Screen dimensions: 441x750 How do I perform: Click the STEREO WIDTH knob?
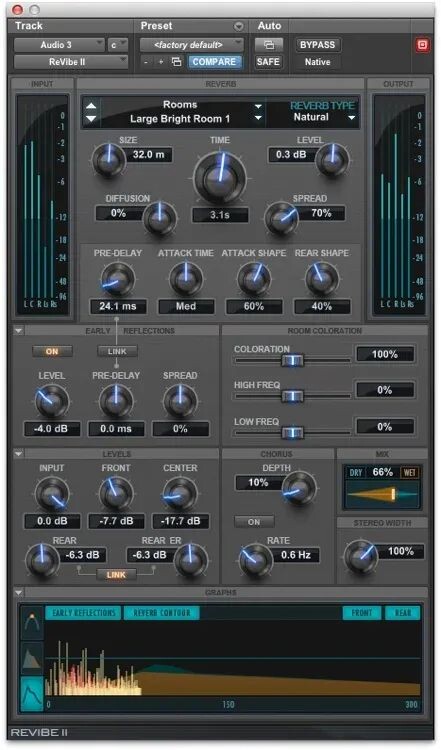pyautogui.click(x=361, y=557)
